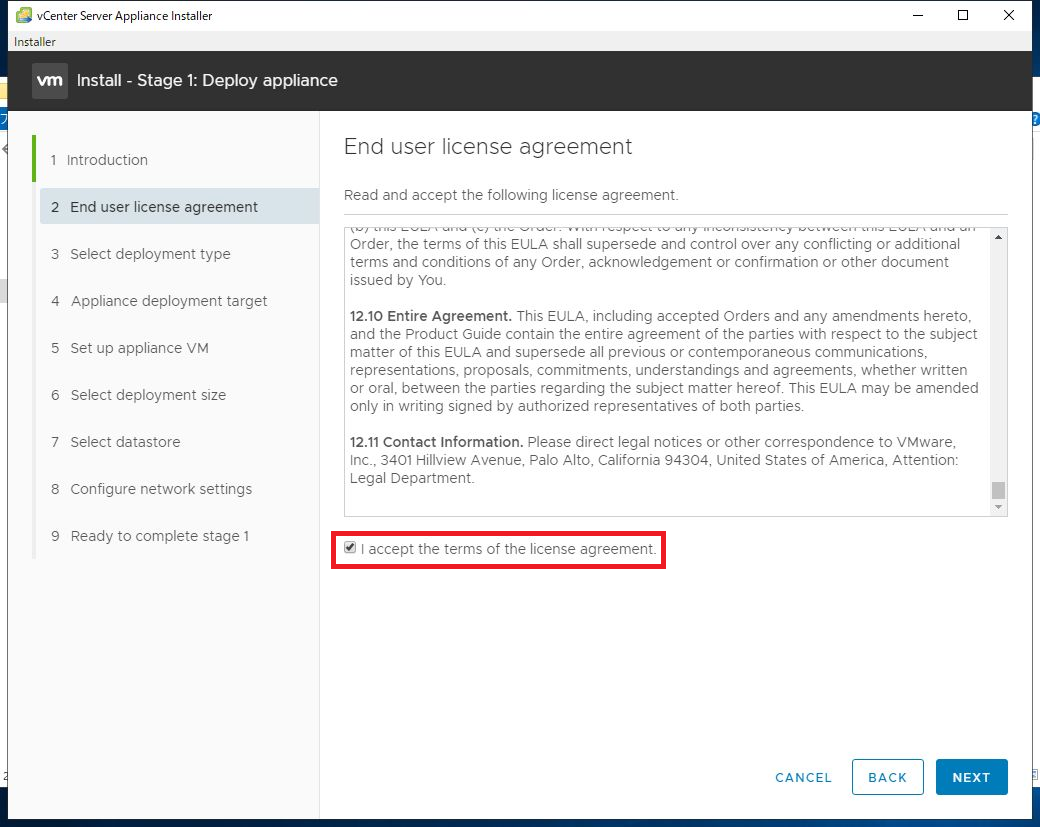Click the BACK button
Viewport: 1040px width, 827px height.
[887, 777]
